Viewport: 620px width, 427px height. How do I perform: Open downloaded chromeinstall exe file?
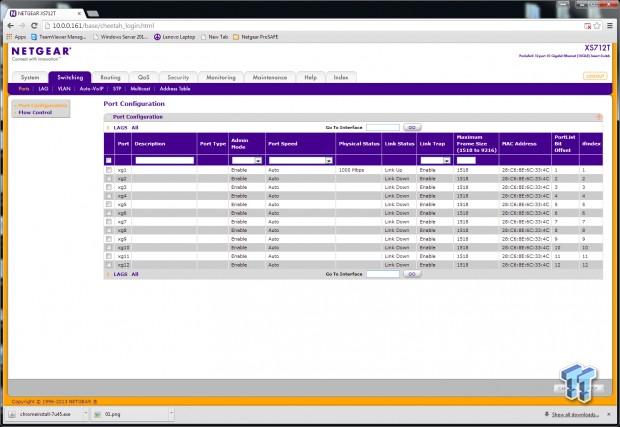pyautogui.click(x=42, y=414)
